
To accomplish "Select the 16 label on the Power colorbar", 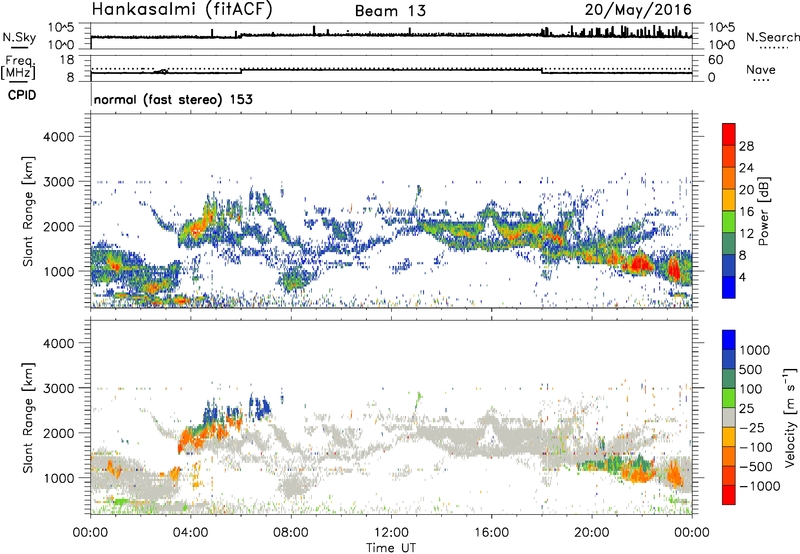I will (x=746, y=212).
